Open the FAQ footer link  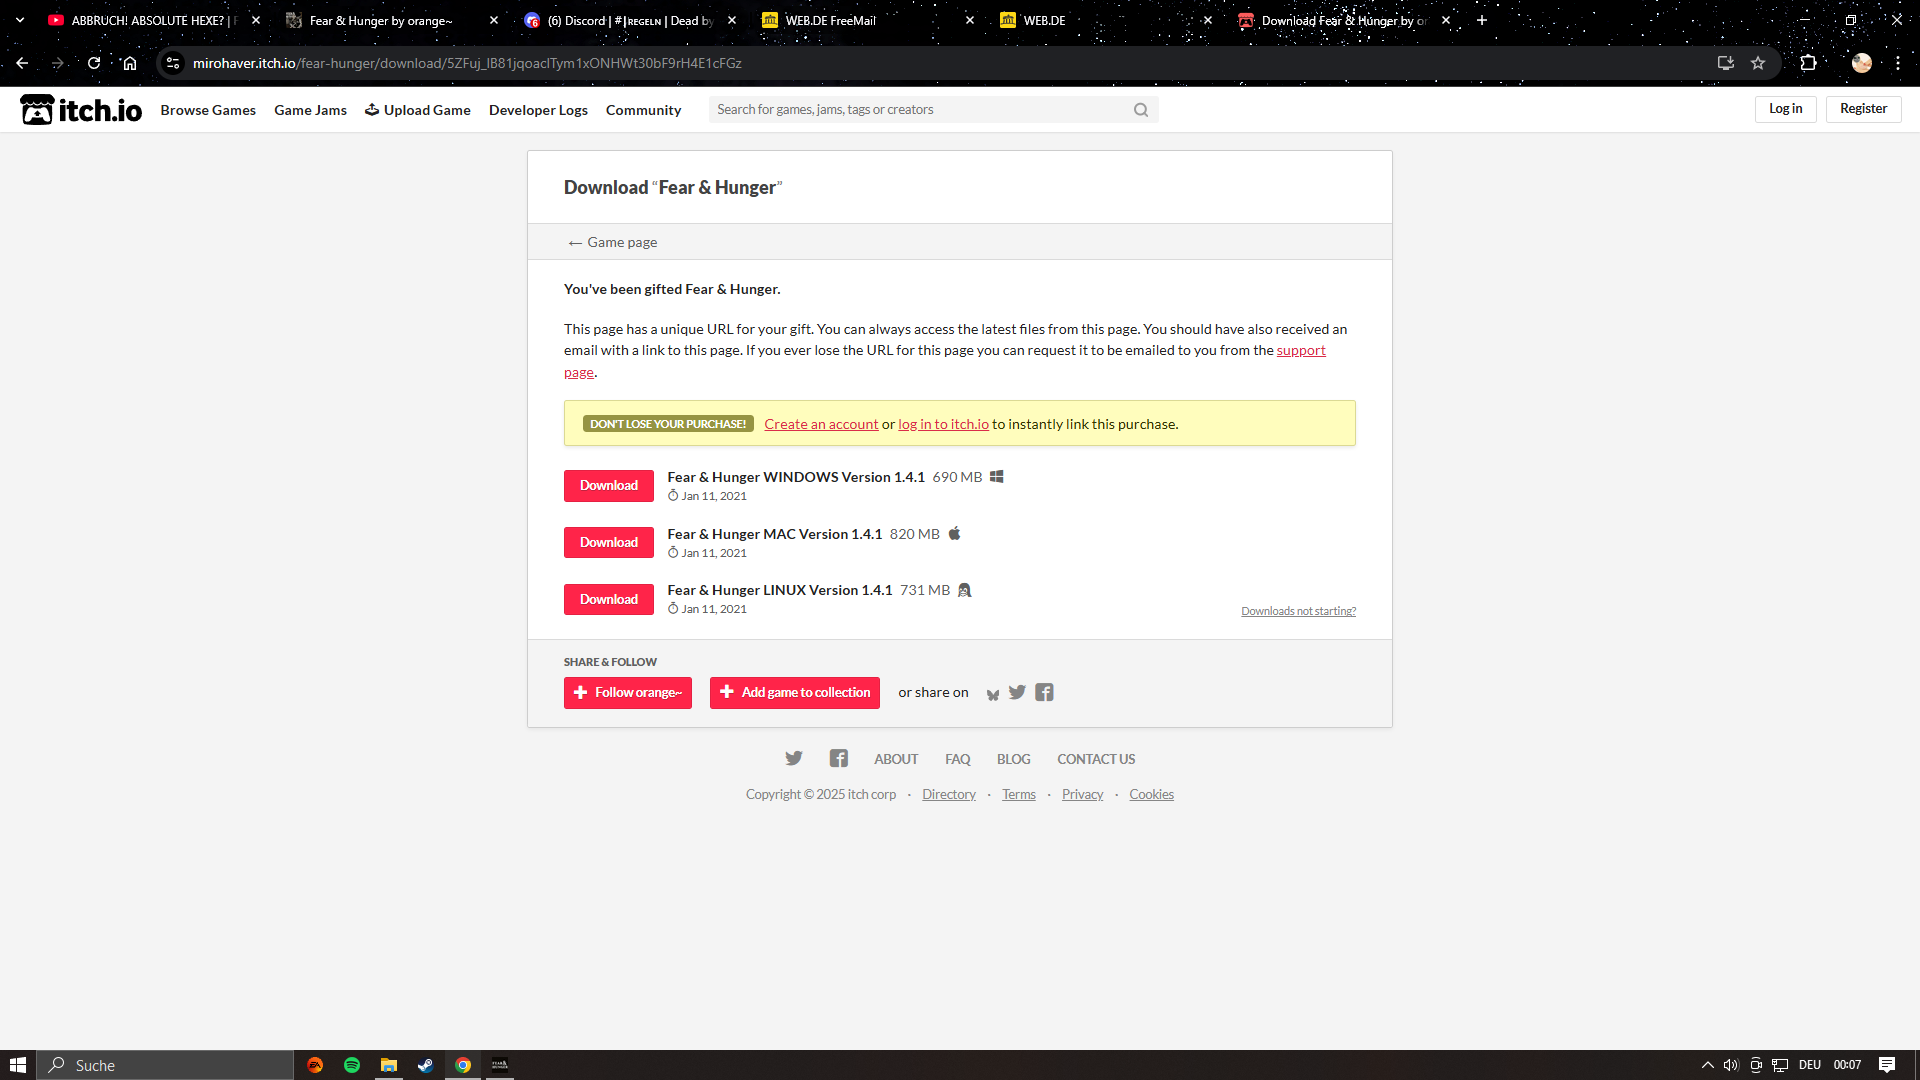click(x=958, y=759)
